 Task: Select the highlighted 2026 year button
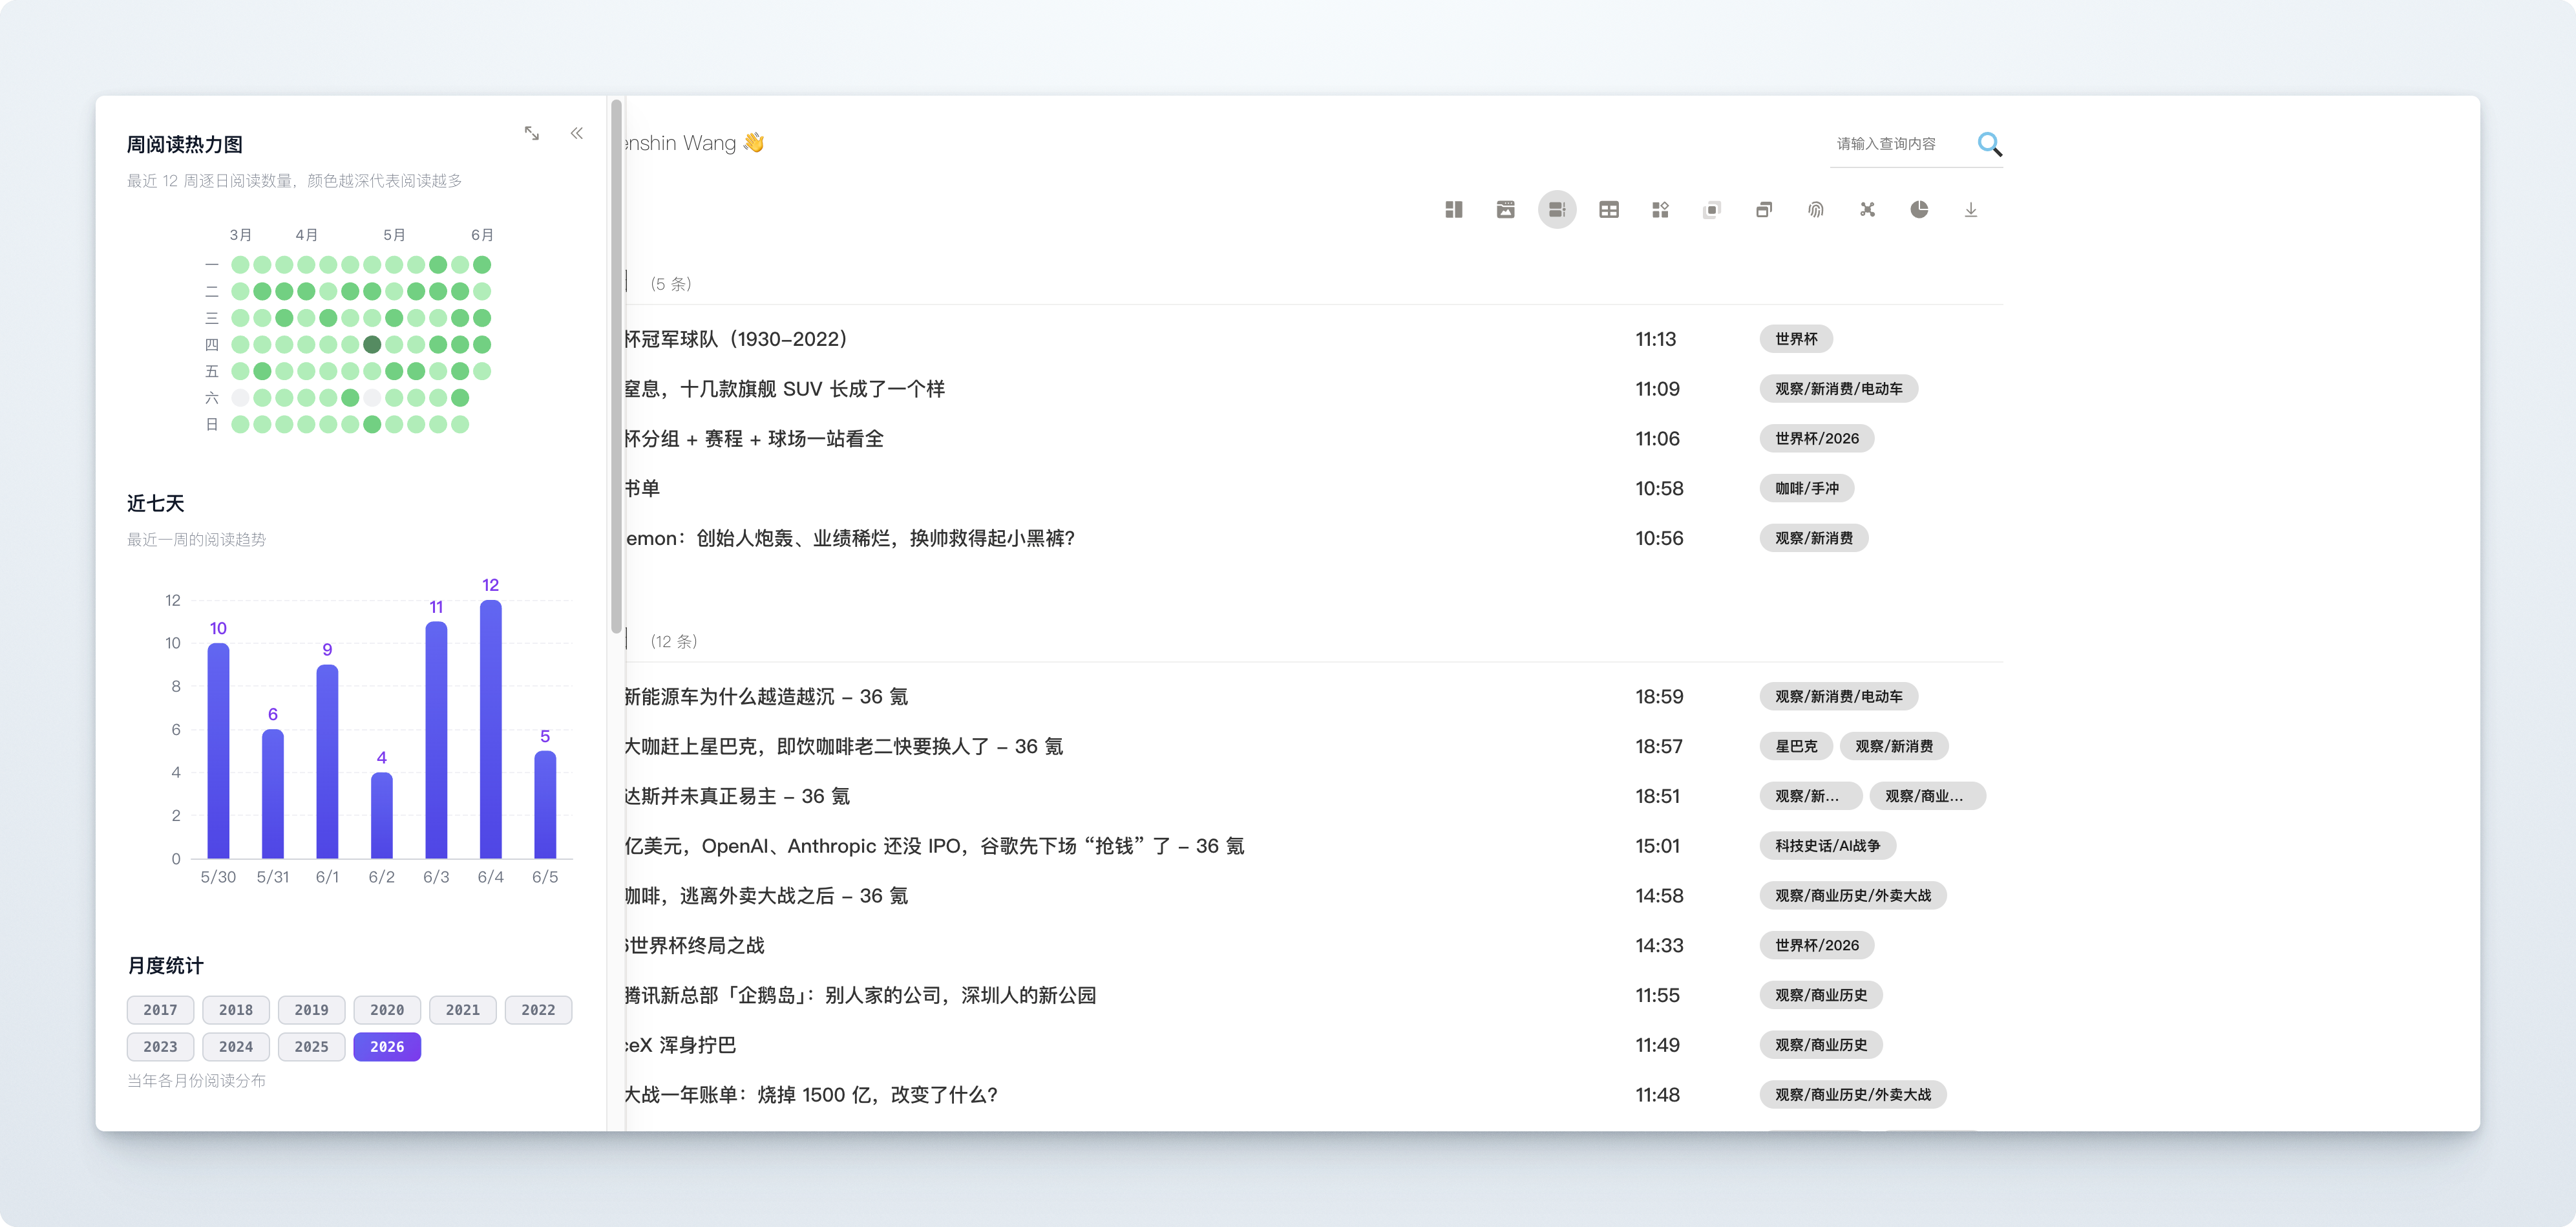click(387, 1047)
